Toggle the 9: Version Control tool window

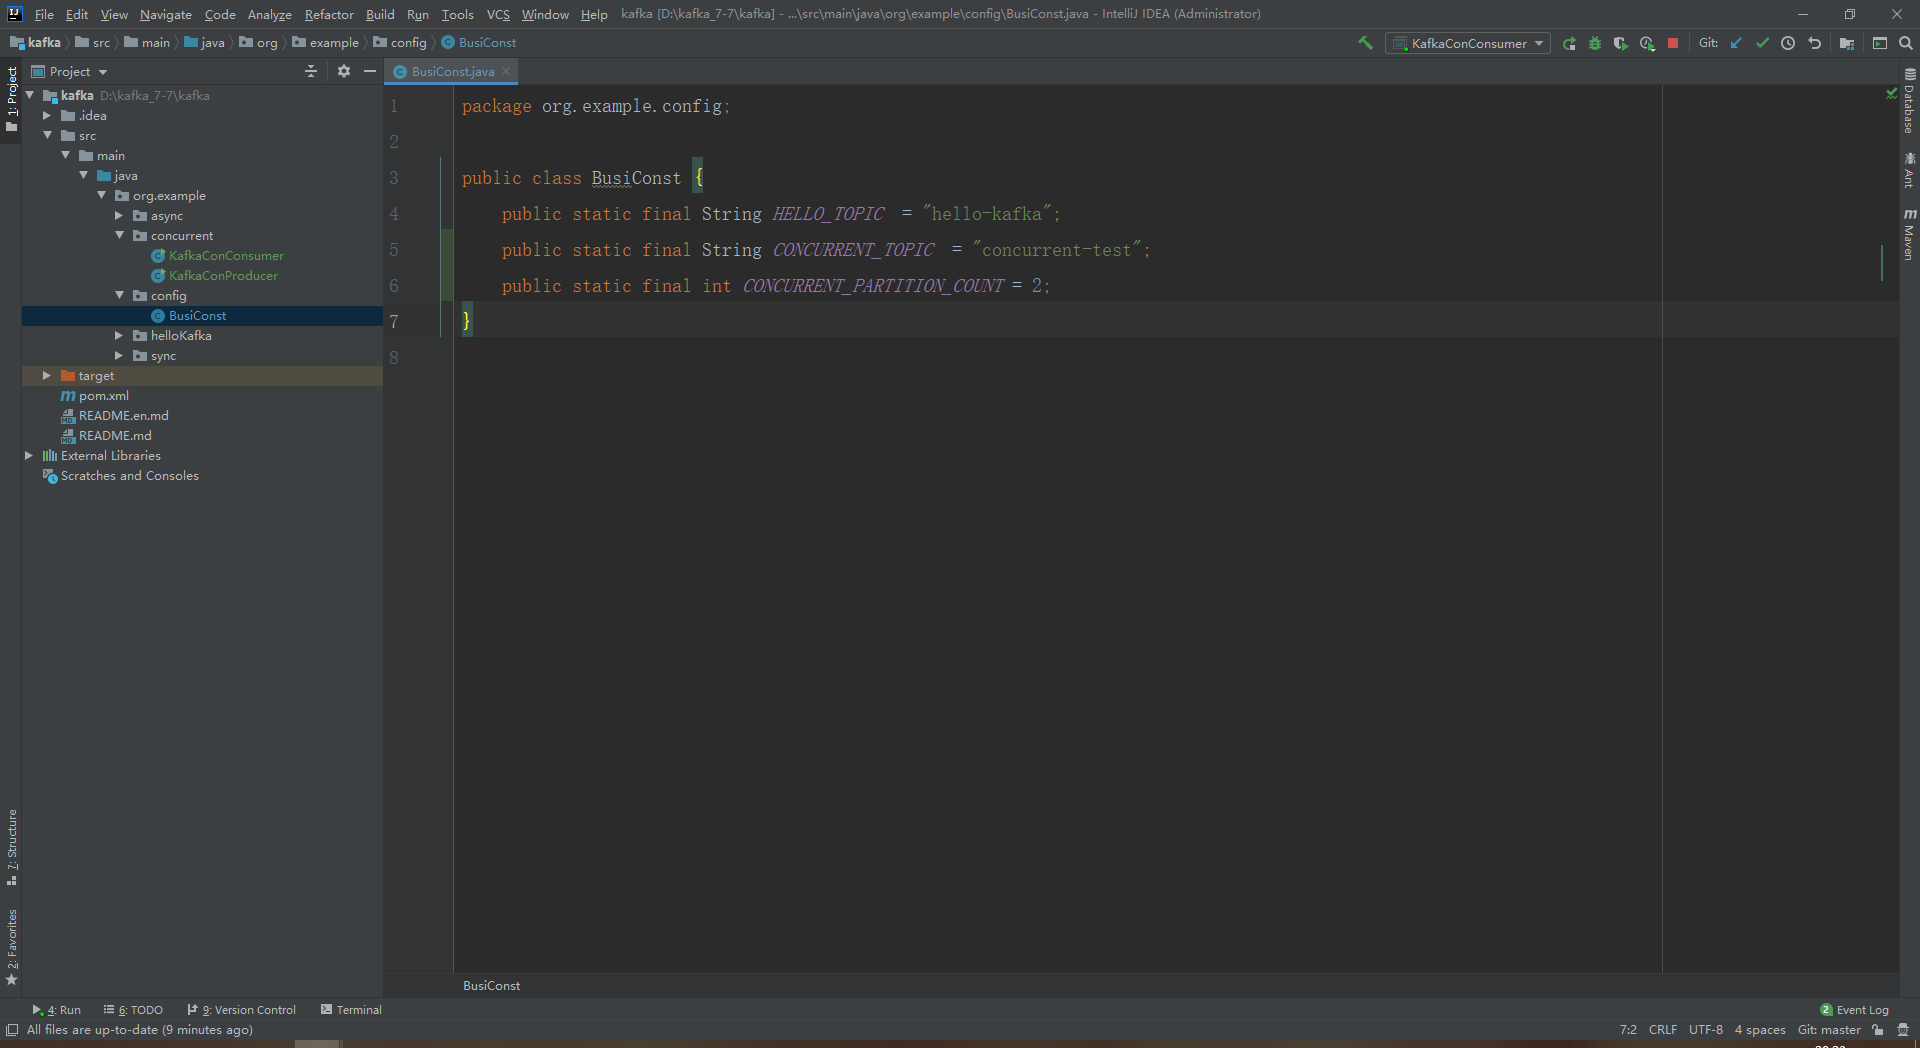pyautogui.click(x=242, y=1010)
